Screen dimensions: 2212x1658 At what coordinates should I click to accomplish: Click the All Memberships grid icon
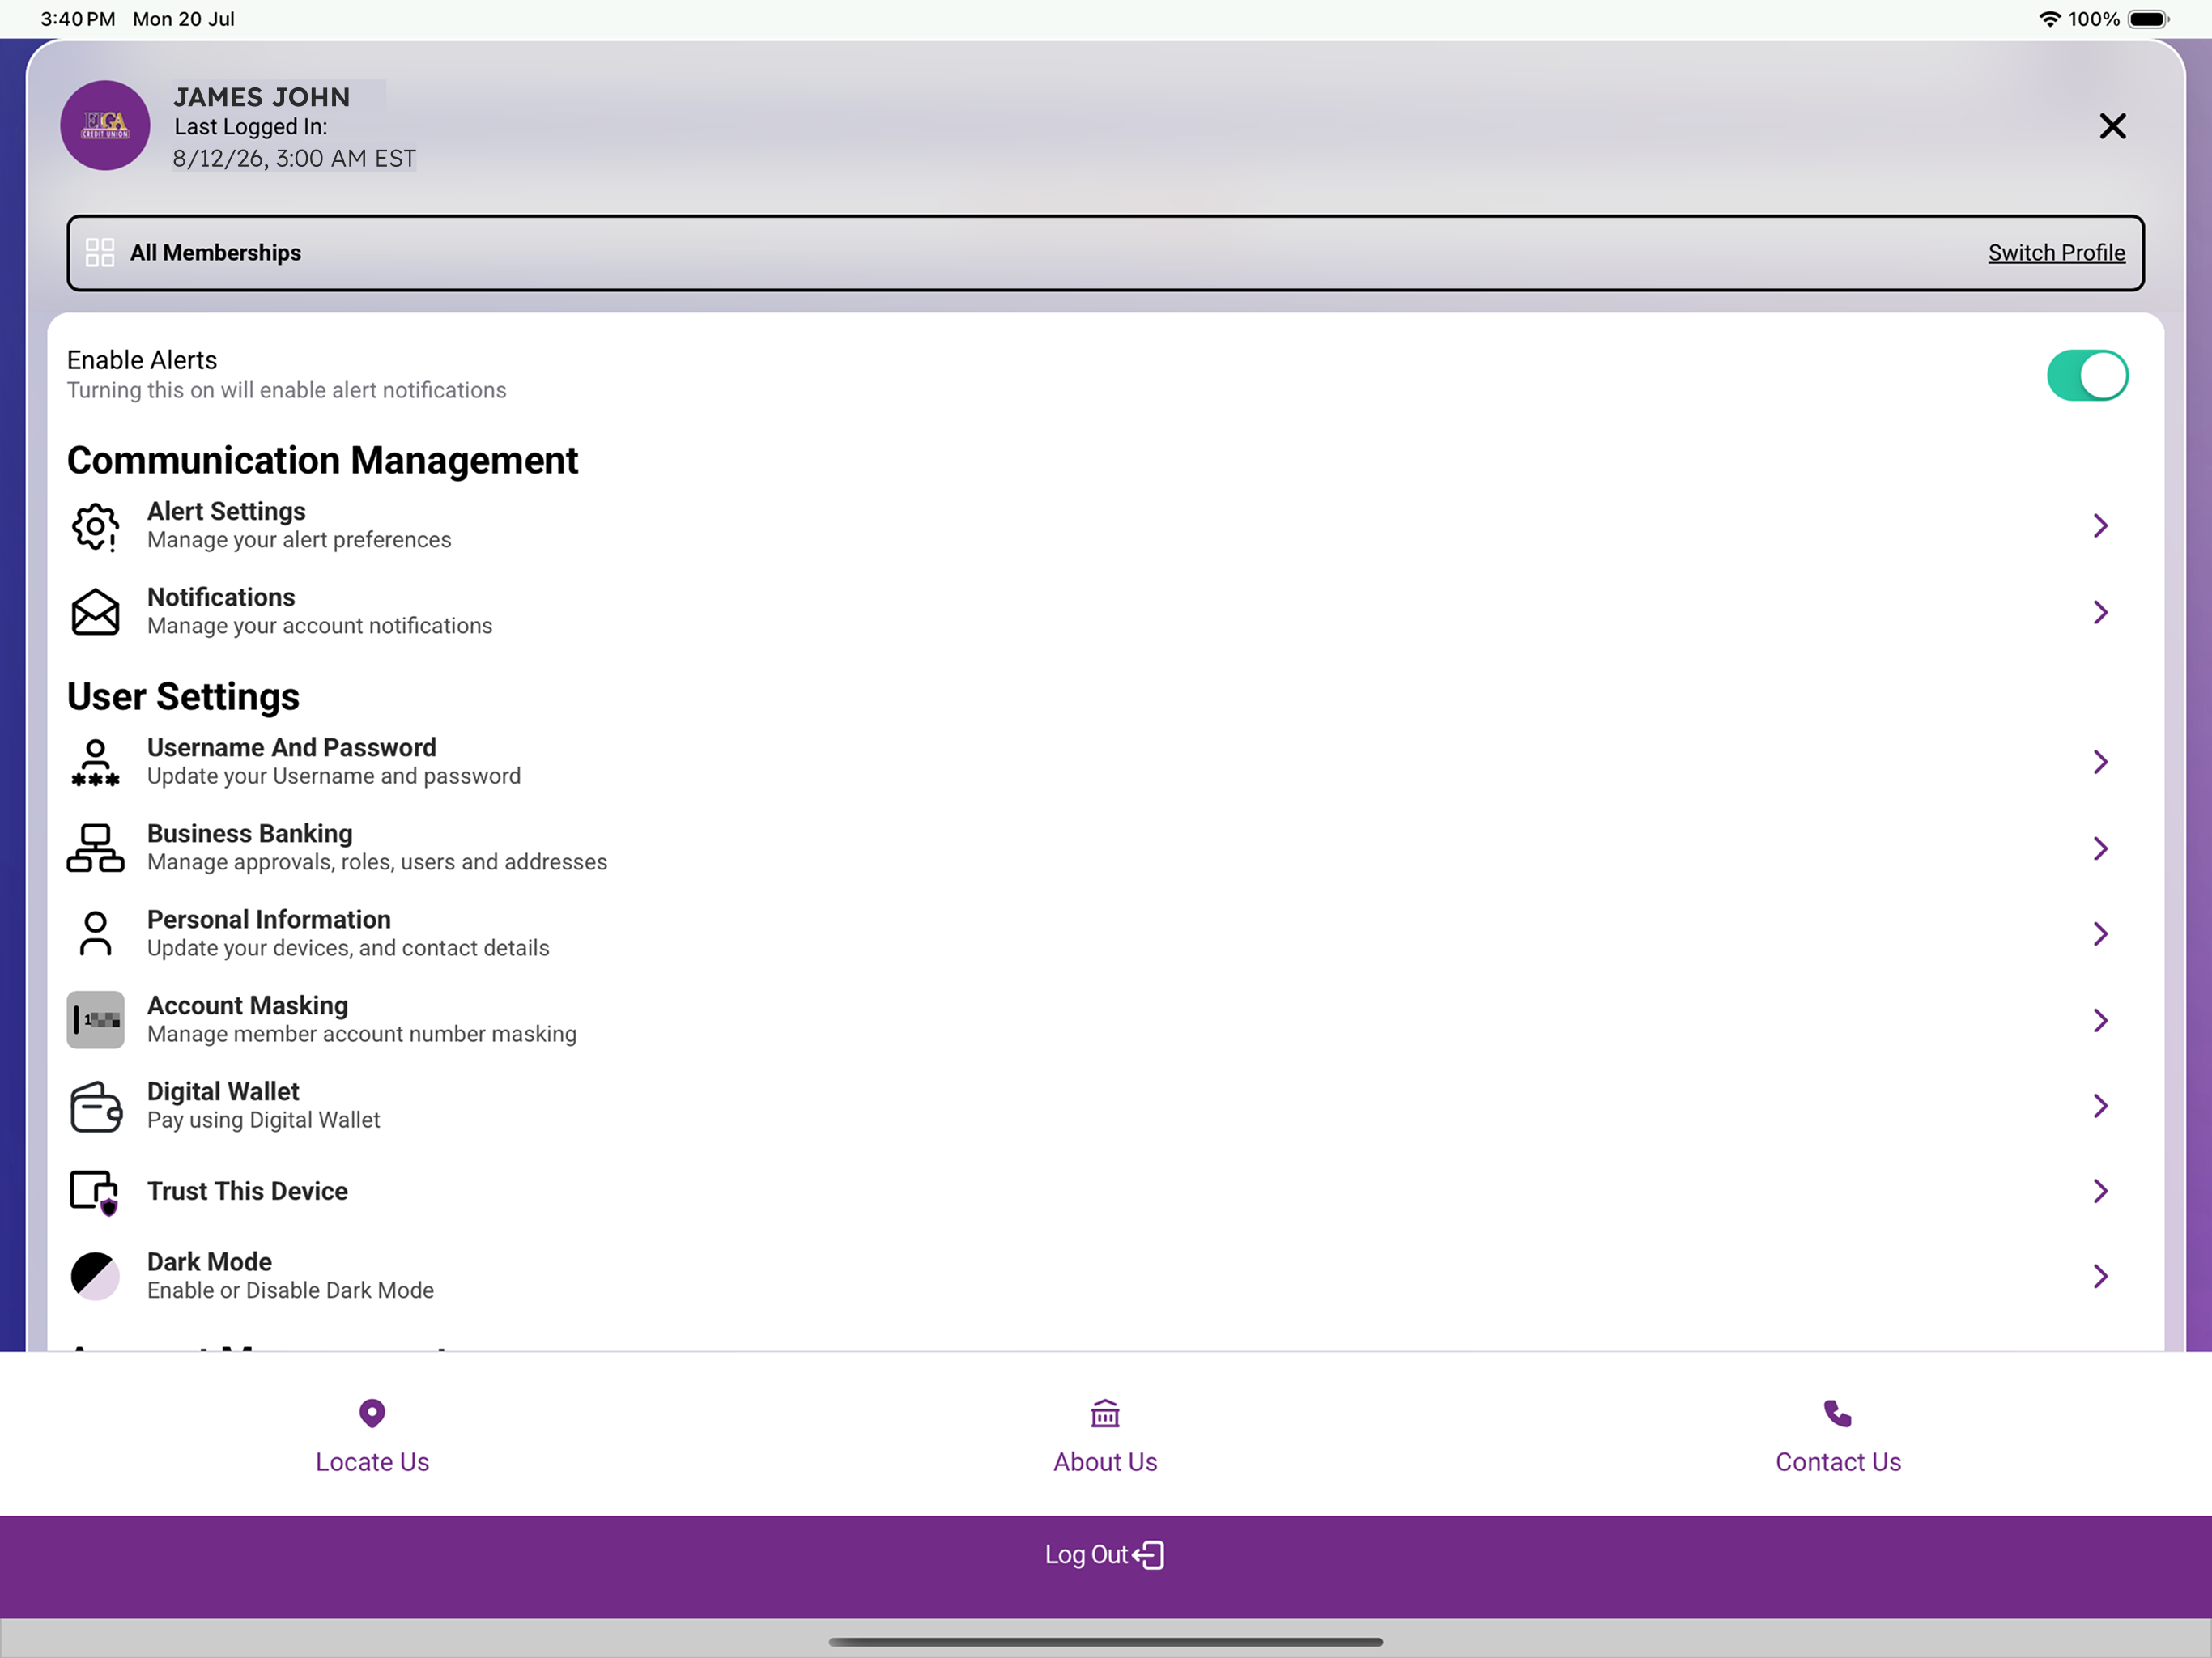pos(100,253)
